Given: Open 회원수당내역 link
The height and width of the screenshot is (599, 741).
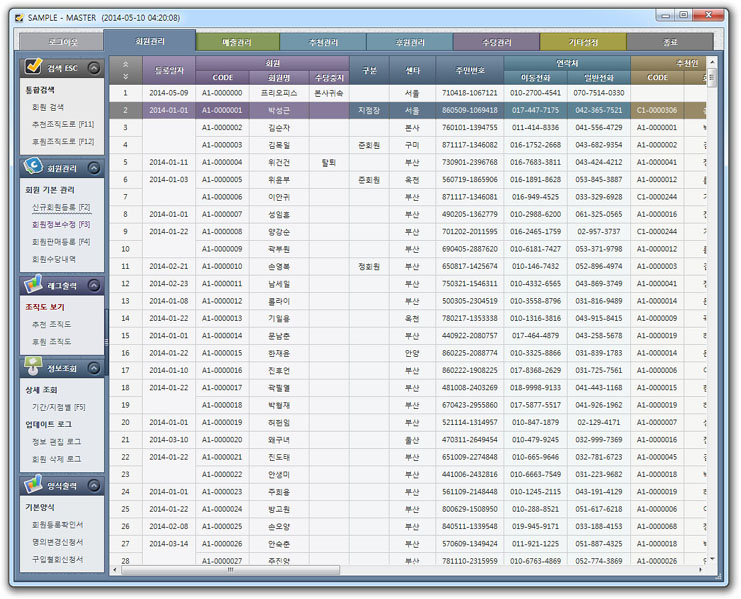Looking at the screenshot, I should [x=53, y=259].
